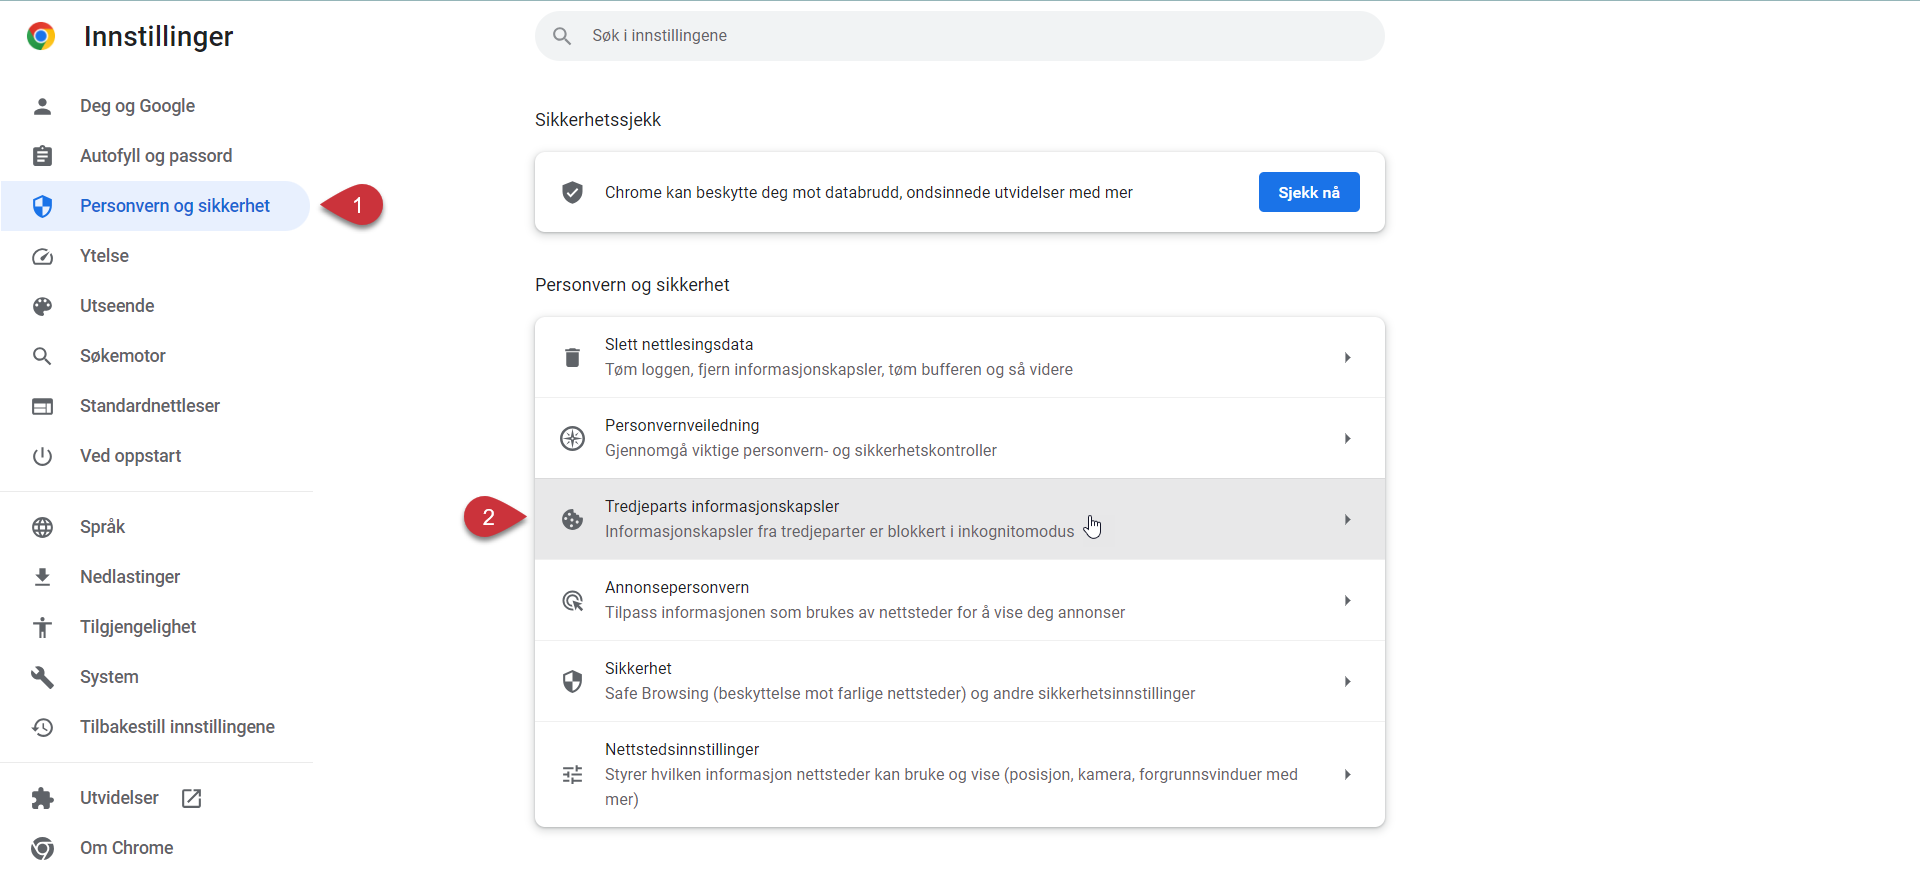Click the shield icon for Personvern og sikkerhet
The image size is (1920, 892).
(x=42, y=206)
